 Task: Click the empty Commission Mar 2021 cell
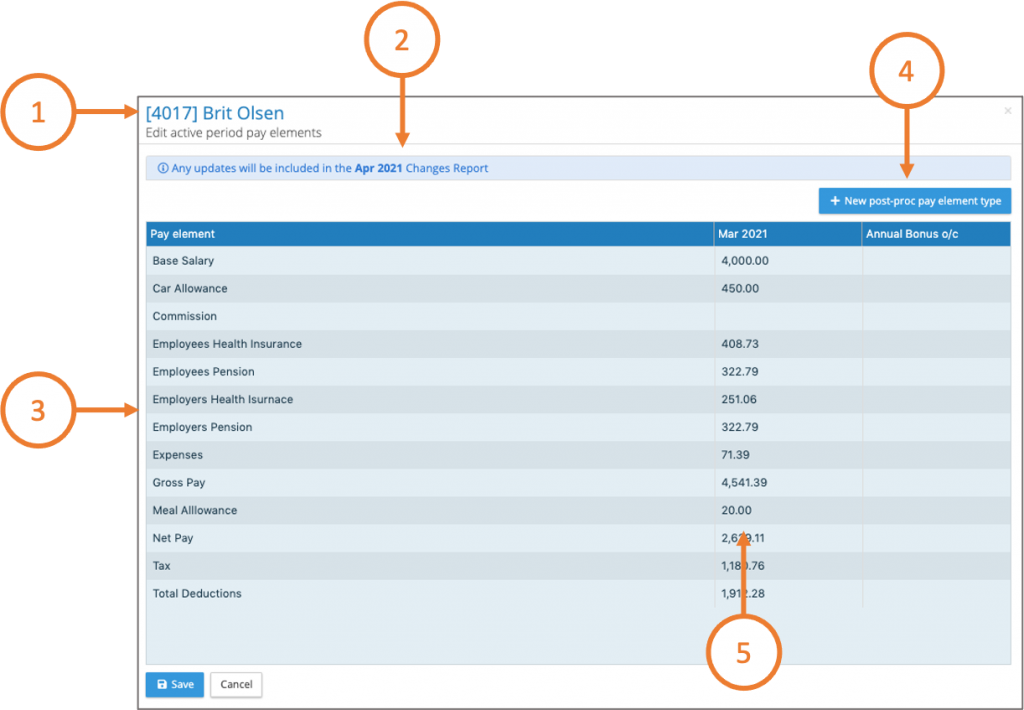click(x=787, y=316)
